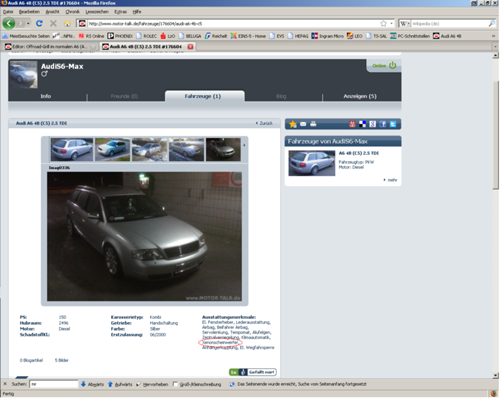The height and width of the screenshot is (398, 500).
Task: Select first thumbnail of rear car view
Action: pos(72,150)
